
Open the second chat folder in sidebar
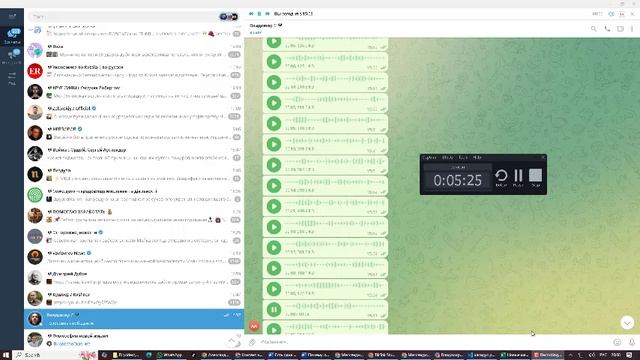(x=12, y=56)
